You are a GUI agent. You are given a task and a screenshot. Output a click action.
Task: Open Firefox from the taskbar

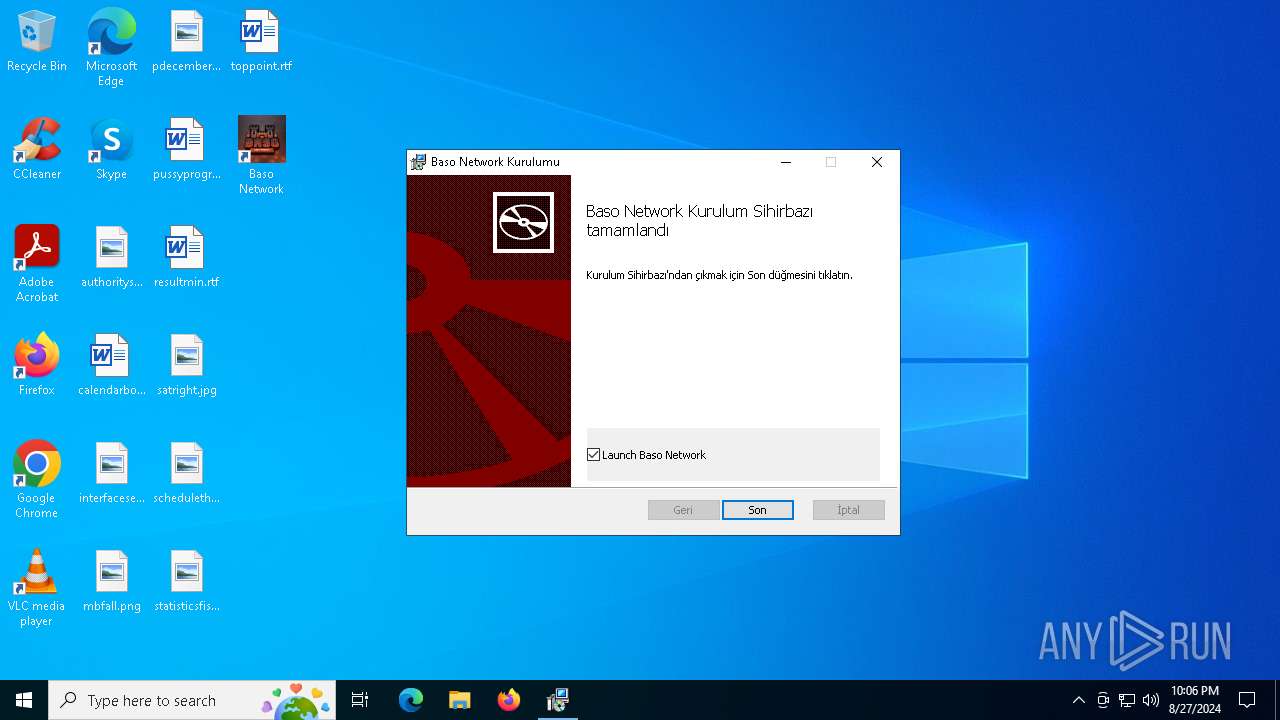[x=509, y=700]
